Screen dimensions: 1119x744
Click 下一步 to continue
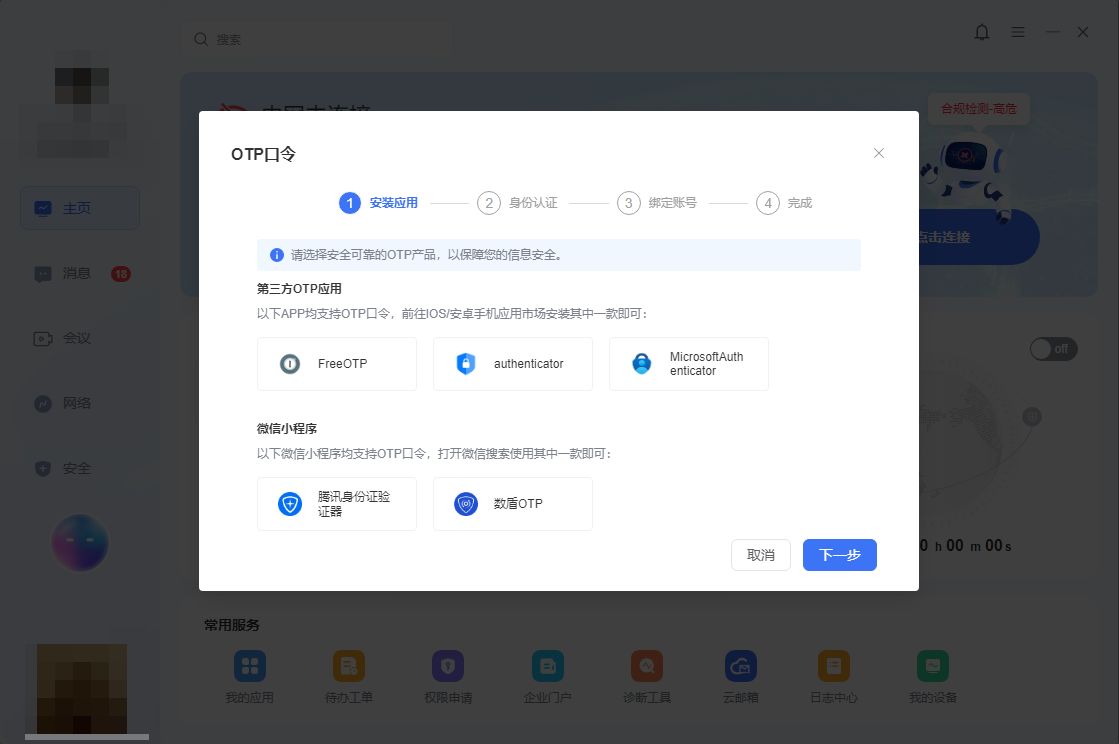[x=839, y=555]
